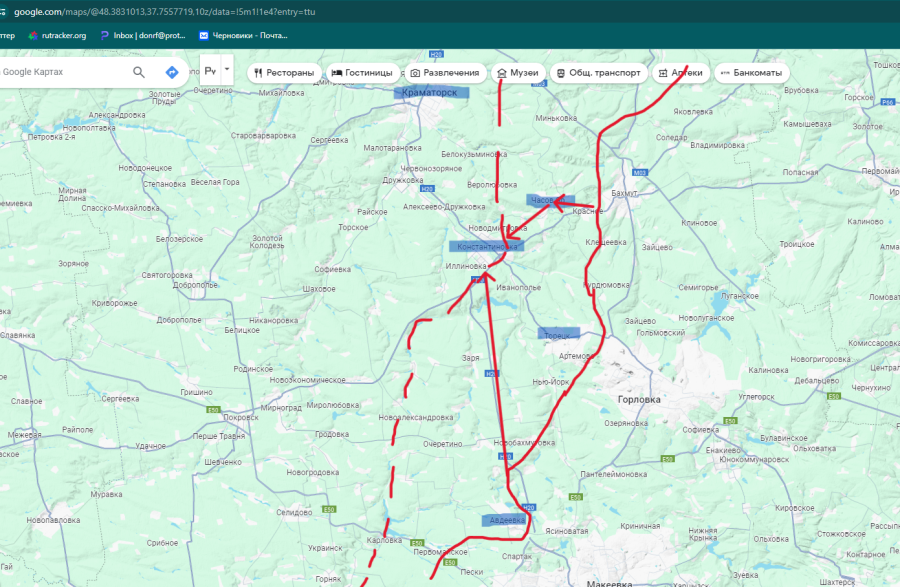This screenshot has height=587, width=900.
Task: Click the H20 road shield near Дружковка
Action: 427,189
